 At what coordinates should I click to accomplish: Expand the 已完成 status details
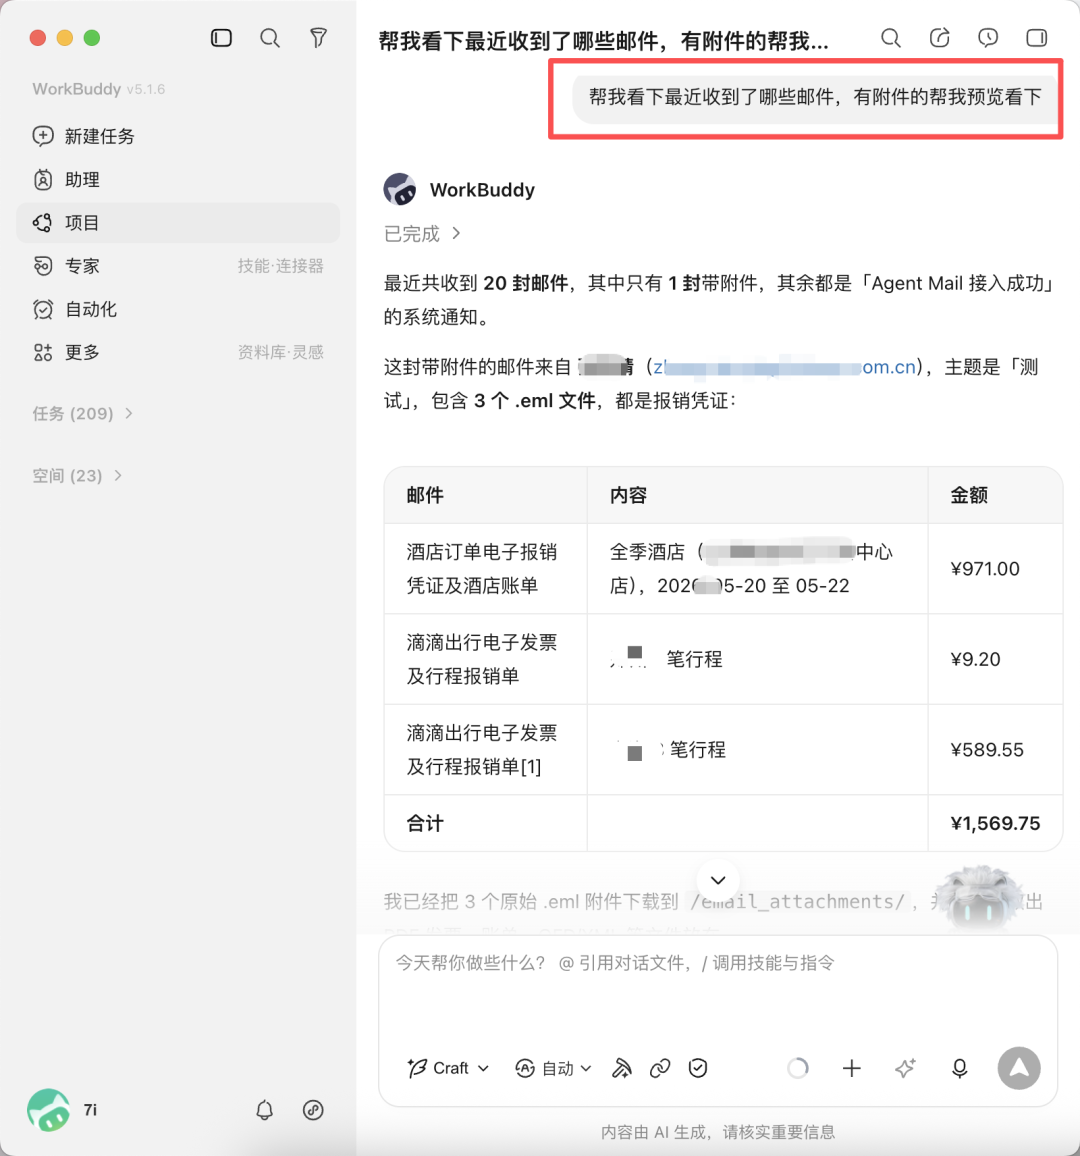[422, 234]
